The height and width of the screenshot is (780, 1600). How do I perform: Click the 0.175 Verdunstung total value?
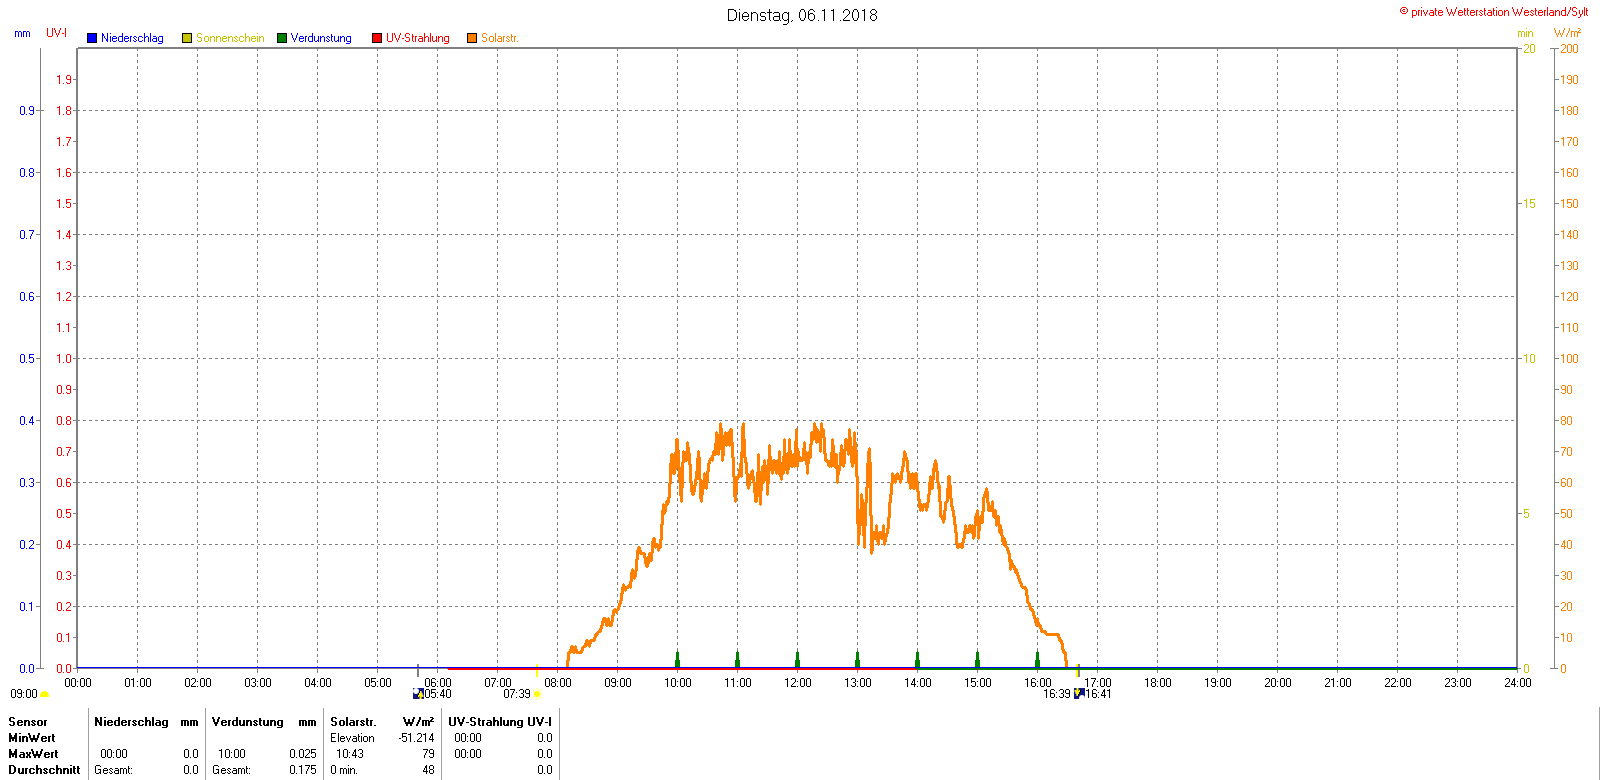pos(303,770)
